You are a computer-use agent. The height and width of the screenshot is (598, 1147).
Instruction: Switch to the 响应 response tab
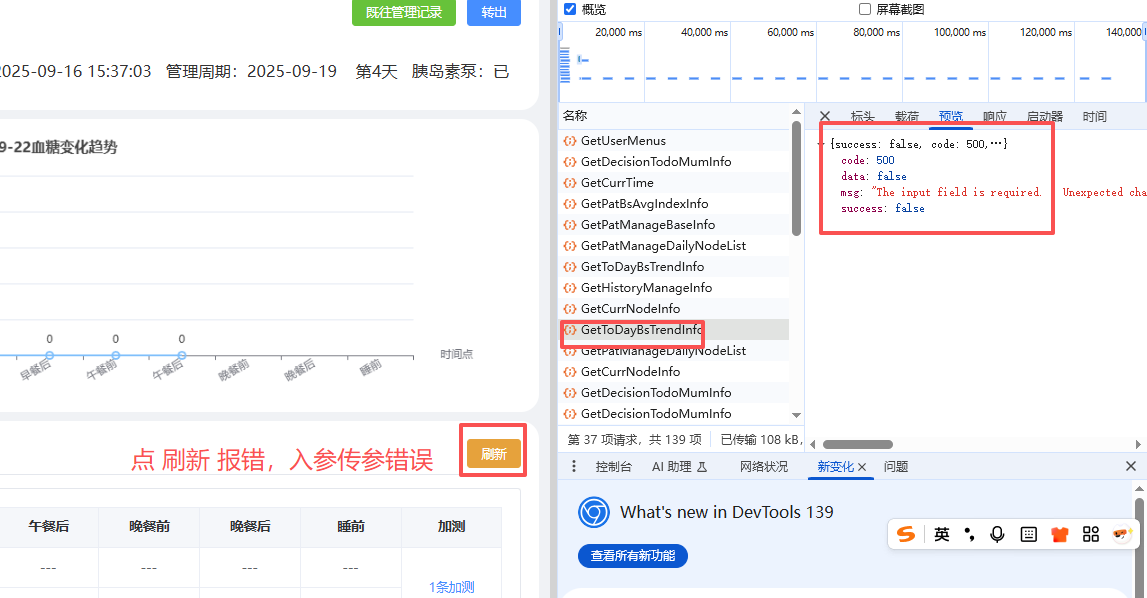click(x=994, y=116)
